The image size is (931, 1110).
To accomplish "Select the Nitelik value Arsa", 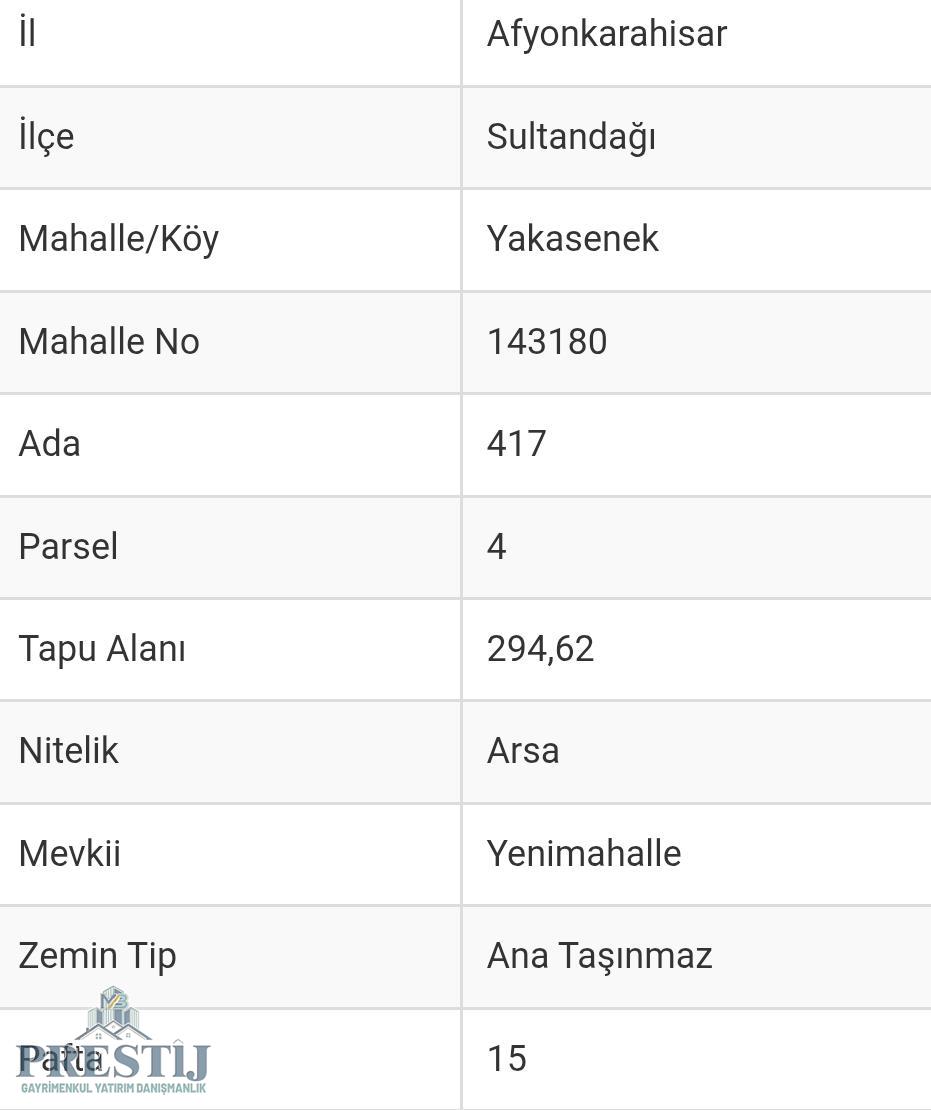I will click(x=522, y=751).
